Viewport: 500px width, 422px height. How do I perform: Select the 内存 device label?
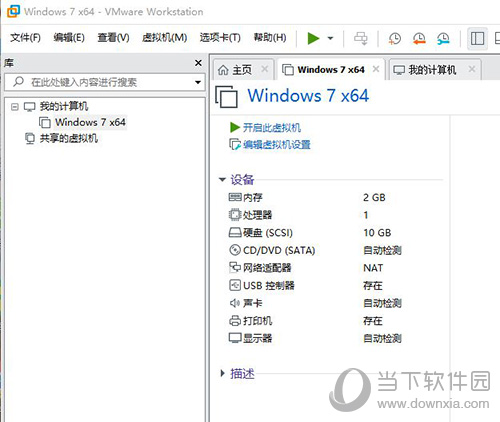click(x=253, y=197)
